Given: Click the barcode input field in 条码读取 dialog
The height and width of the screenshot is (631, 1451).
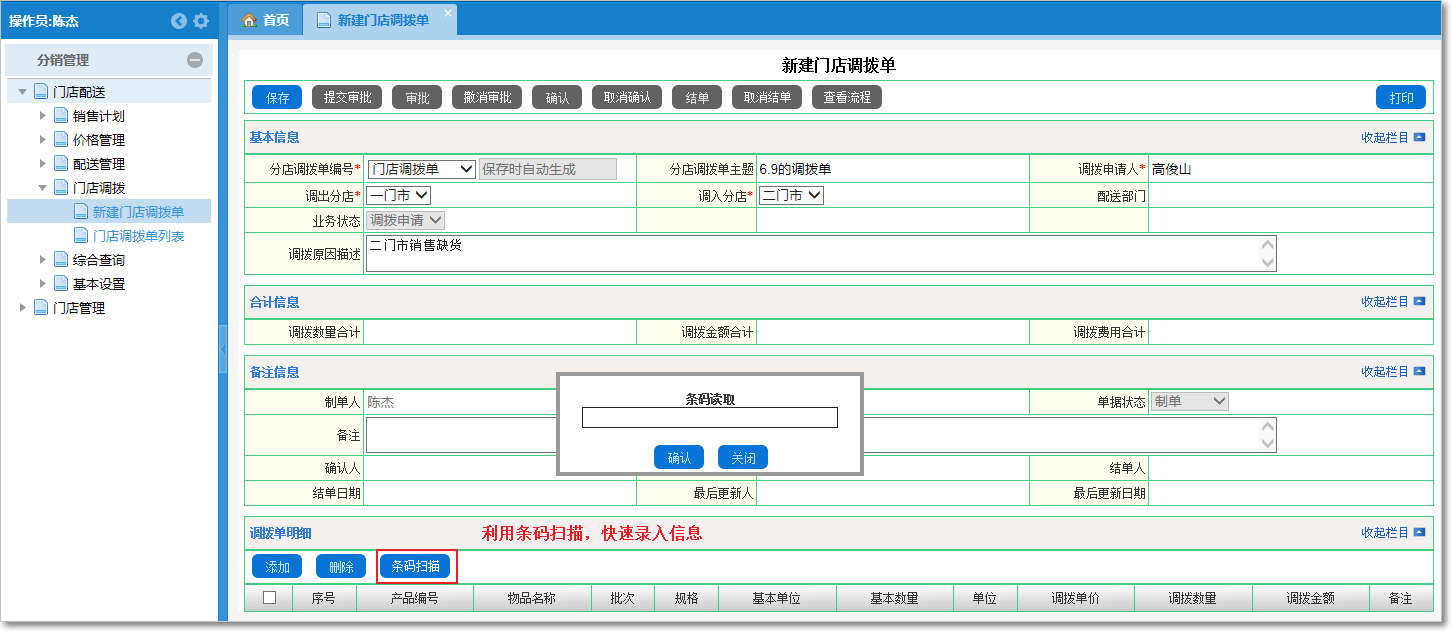Looking at the screenshot, I should (x=709, y=418).
